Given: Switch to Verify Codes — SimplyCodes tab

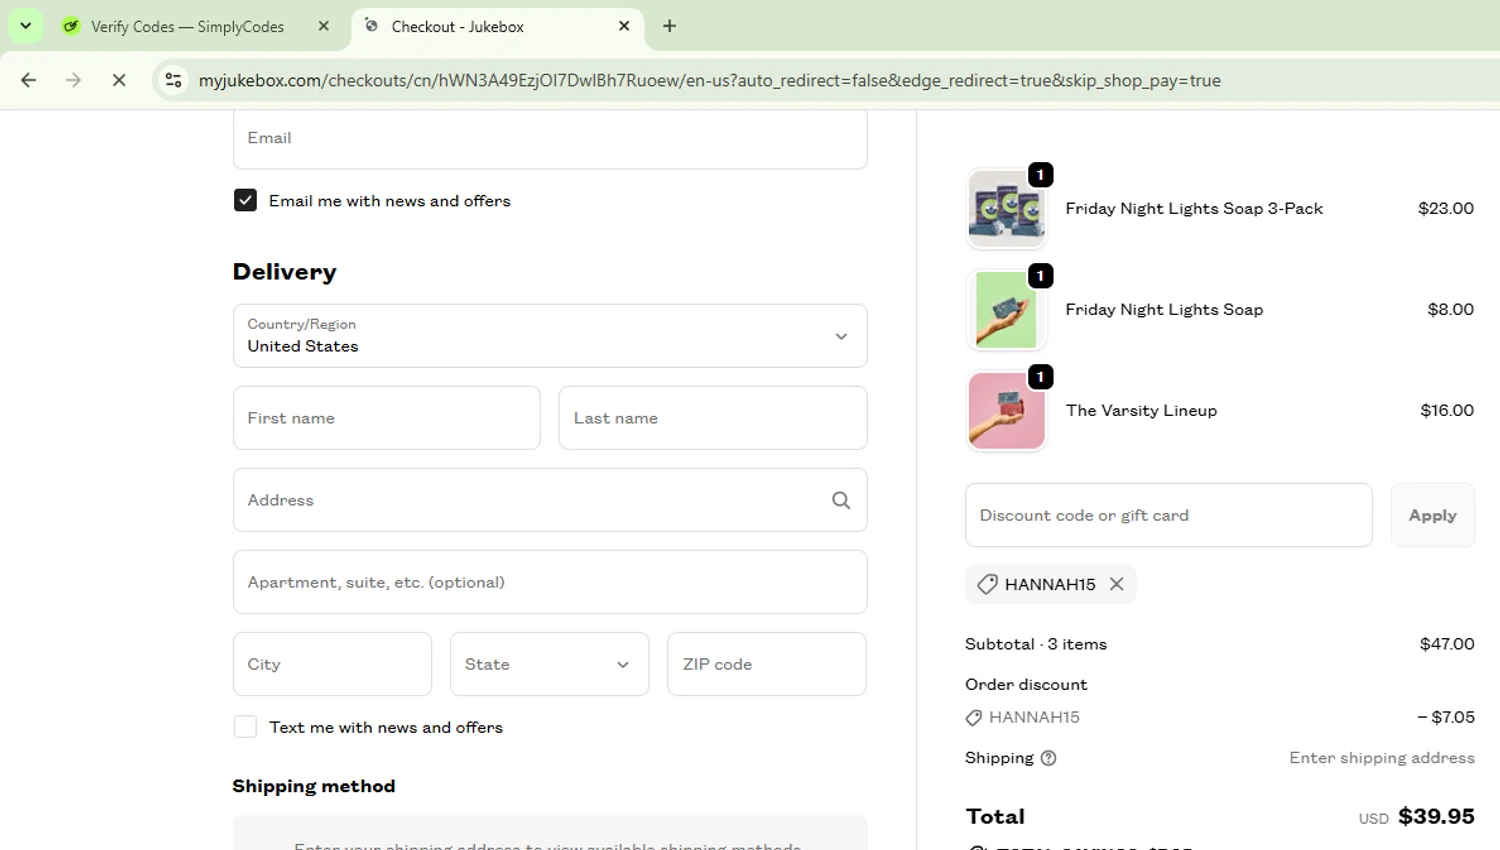Looking at the screenshot, I should click(187, 27).
